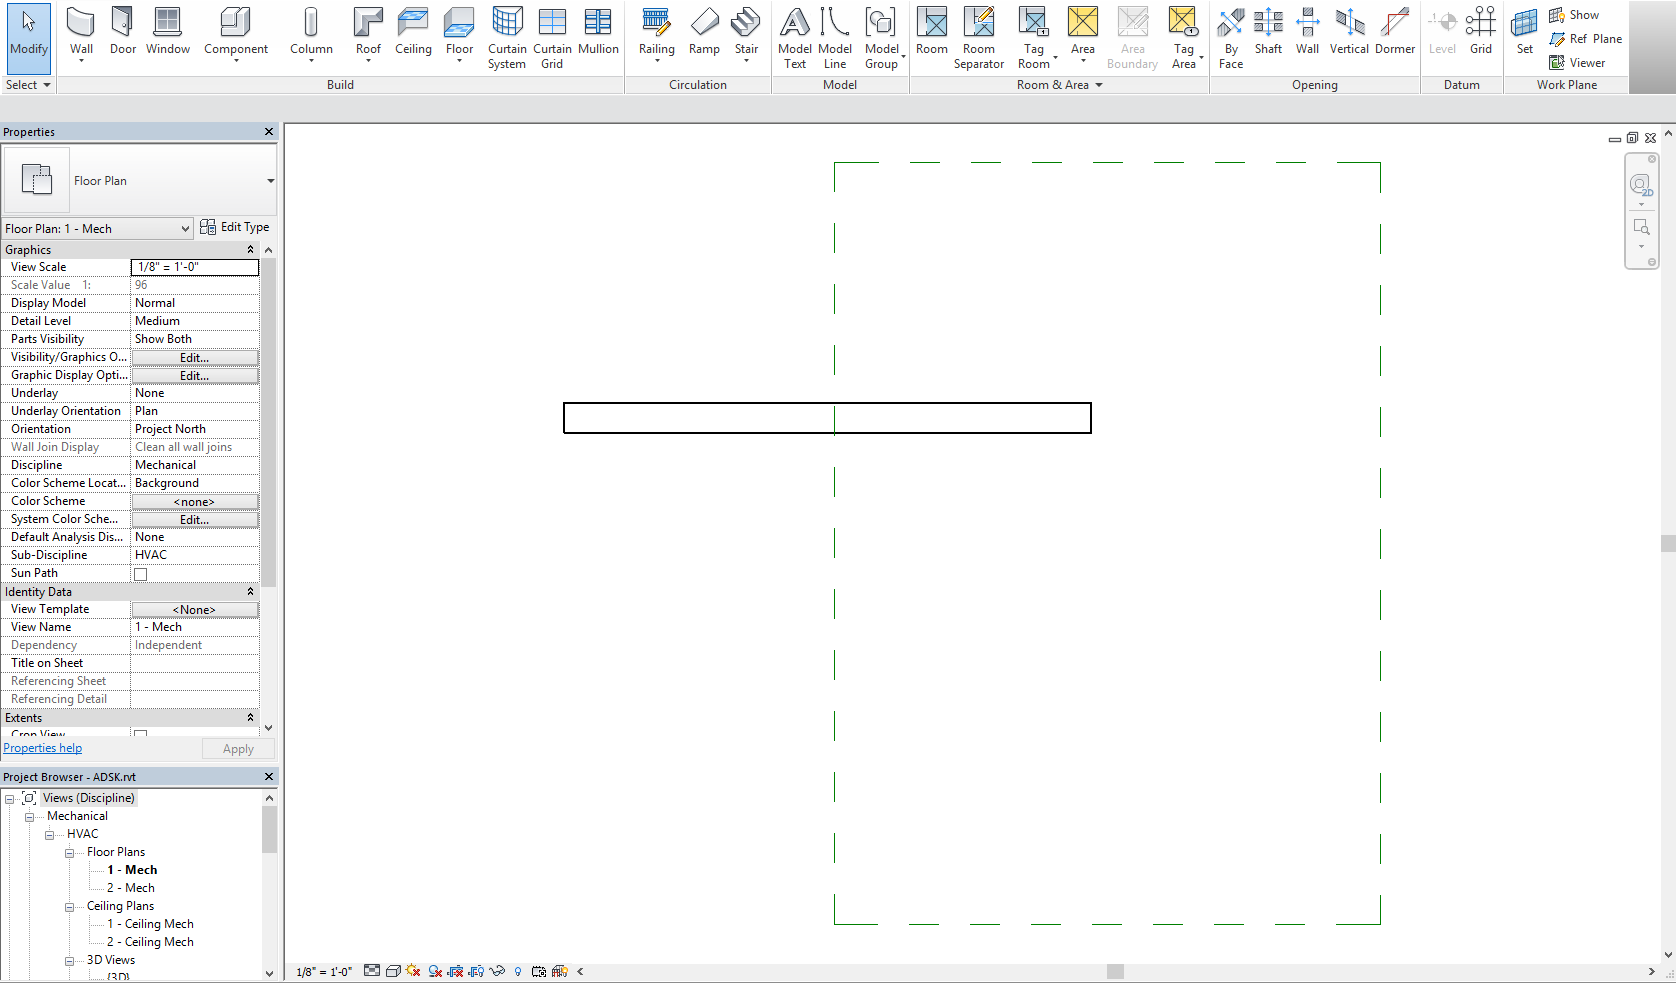Collapse the Identity Data section
This screenshot has width=1676, height=983.
250,592
